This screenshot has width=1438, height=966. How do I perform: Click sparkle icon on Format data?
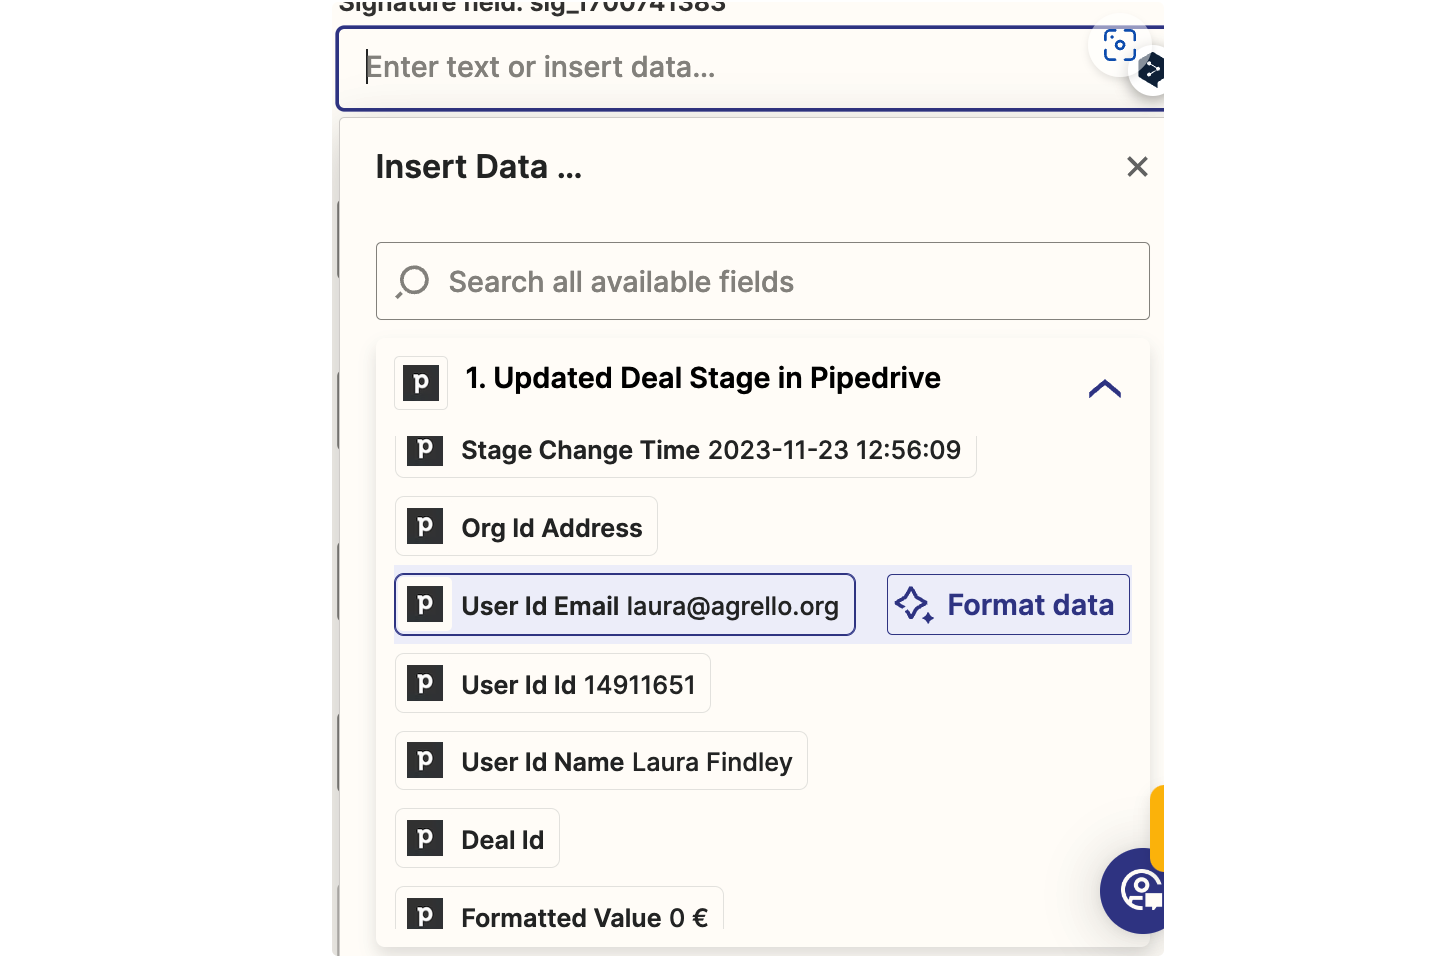(x=913, y=605)
